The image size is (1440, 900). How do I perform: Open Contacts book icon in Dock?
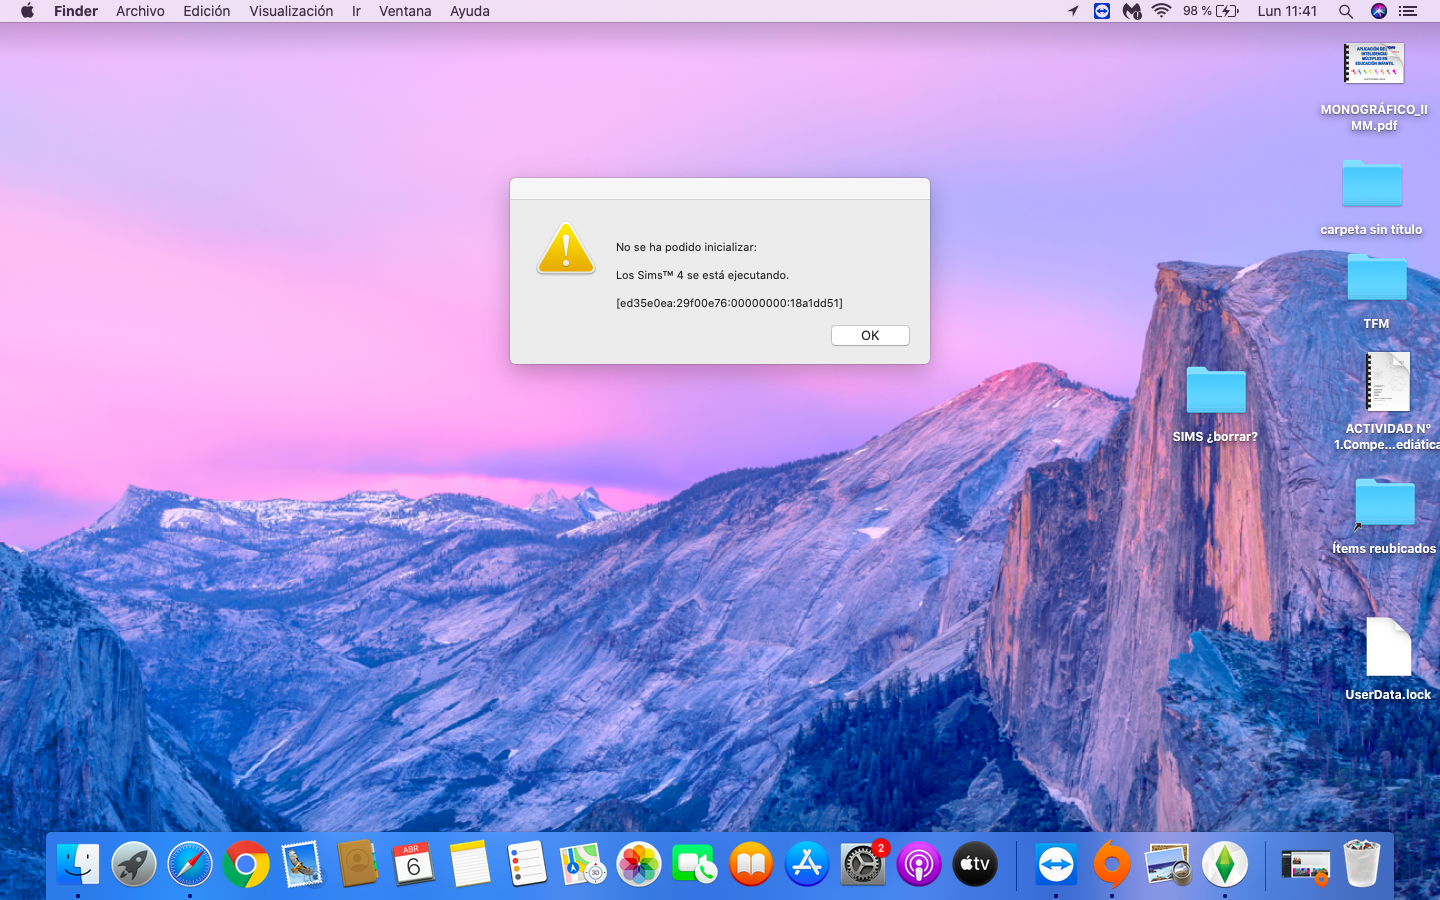coord(358,864)
